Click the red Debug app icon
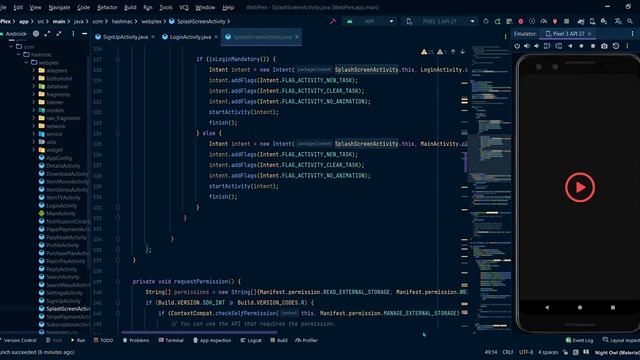 pyautogui.click(x=520, y=21)
